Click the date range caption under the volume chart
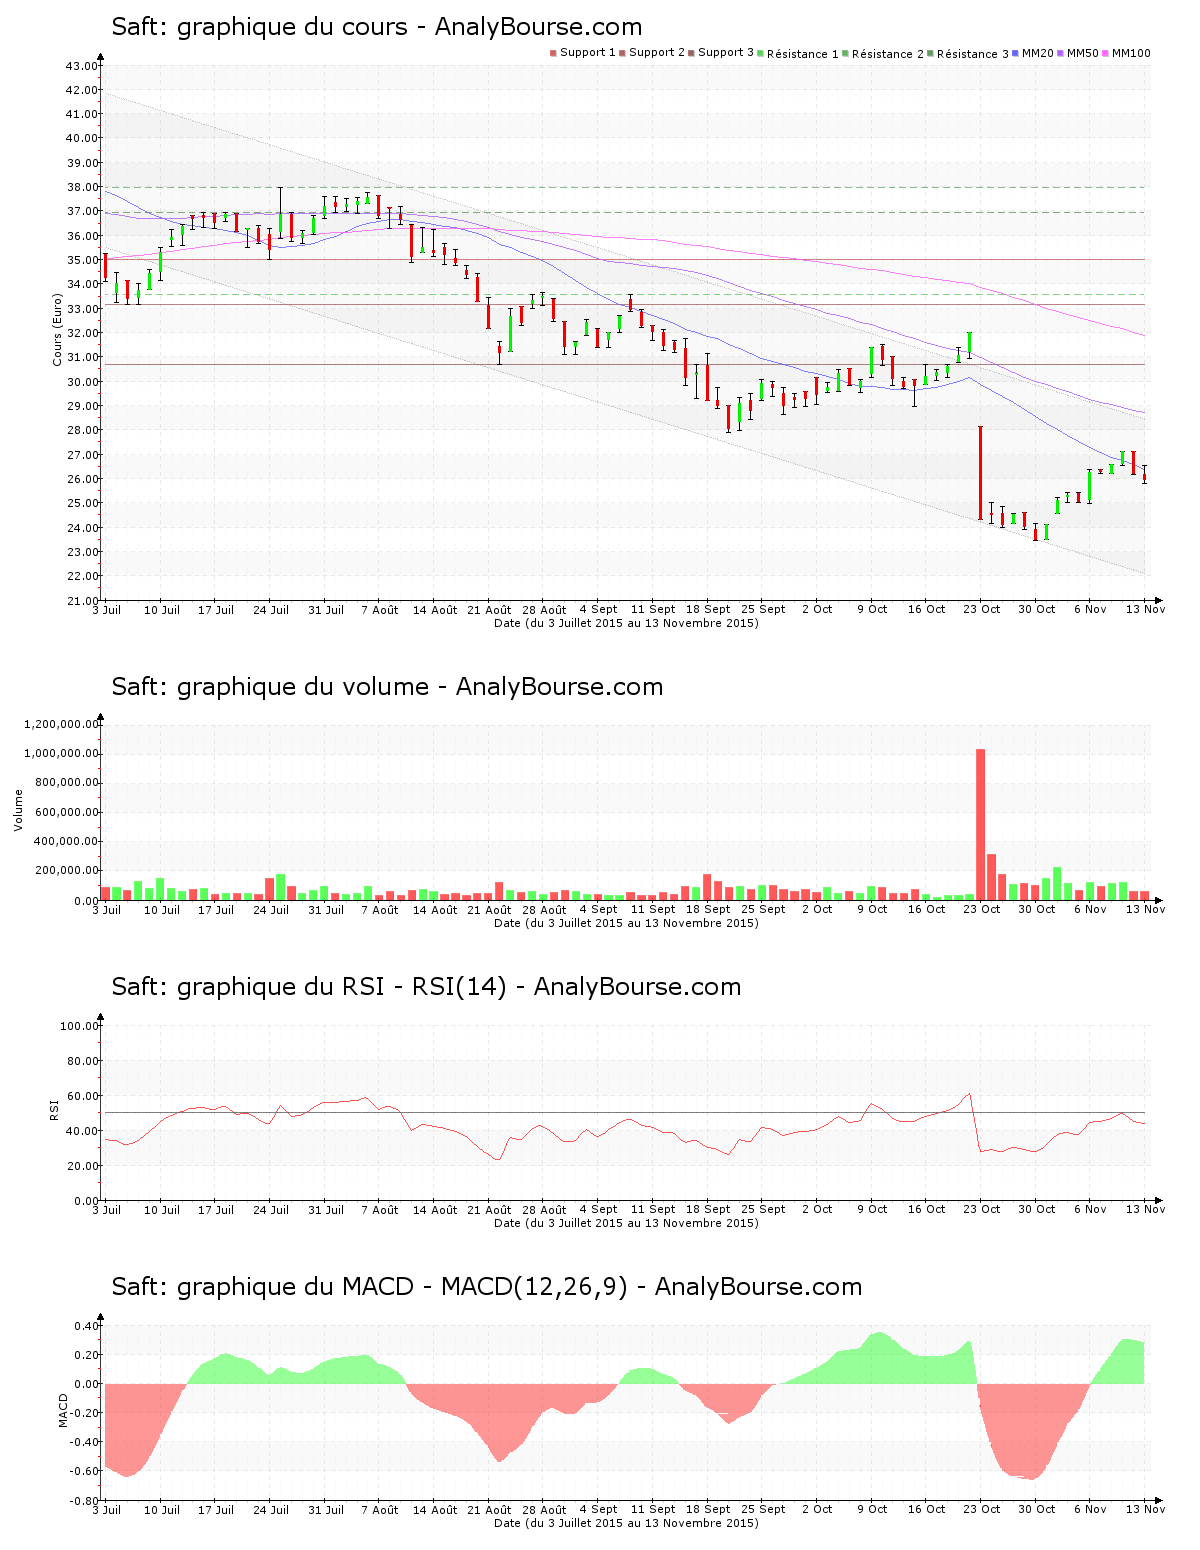Viewport: 1200px width, 1550px height. (x=626, y=923)
